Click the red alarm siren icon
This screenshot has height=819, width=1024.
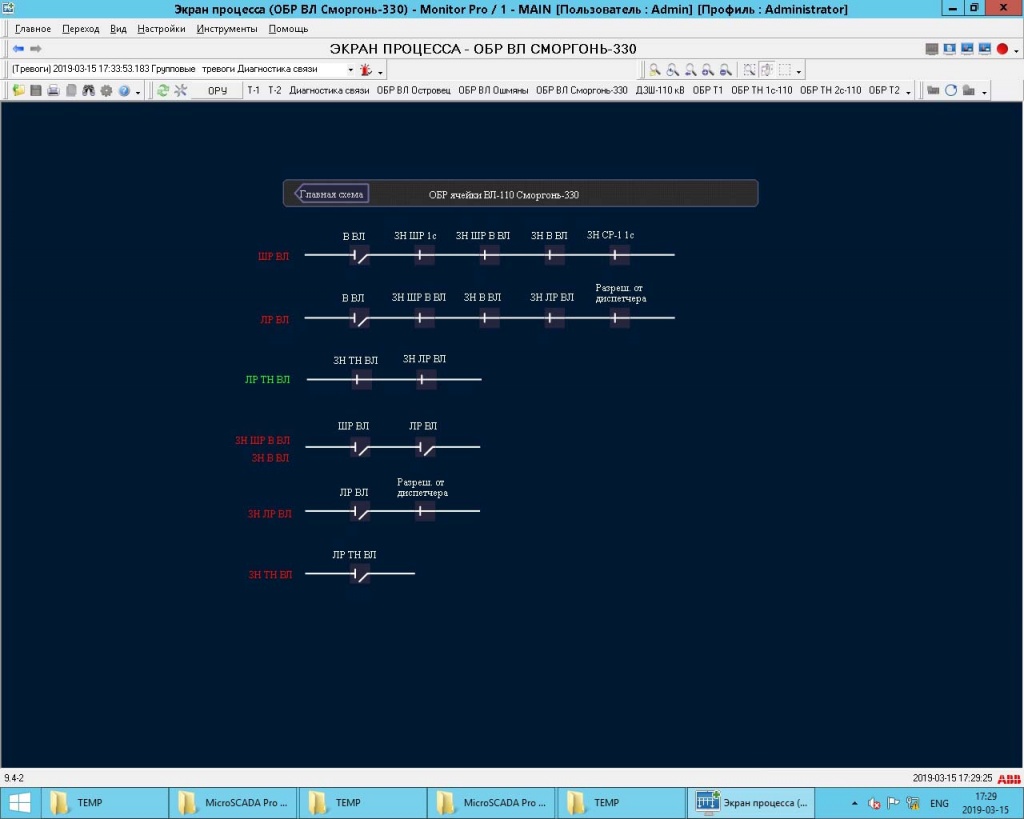pyautogui.click(x=366, y=69)
